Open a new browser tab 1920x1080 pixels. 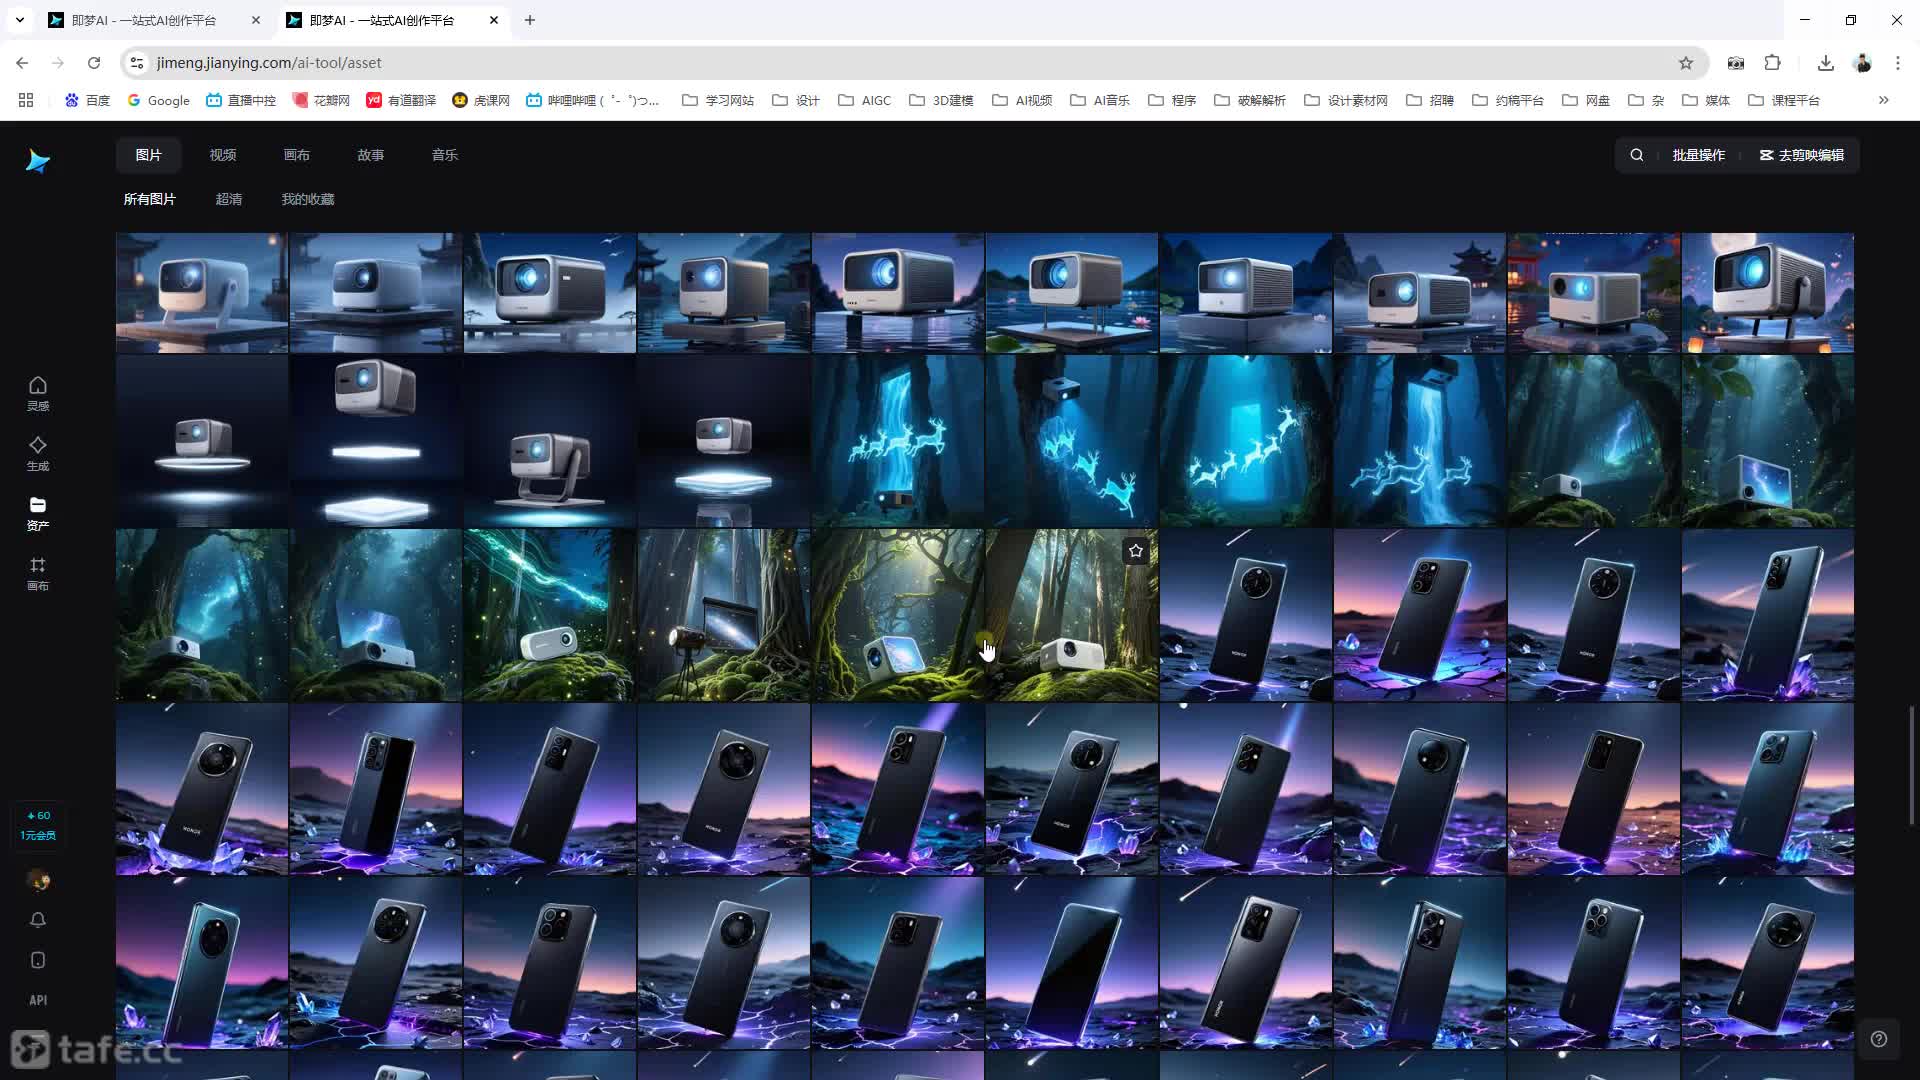click(x=530, y=20)
